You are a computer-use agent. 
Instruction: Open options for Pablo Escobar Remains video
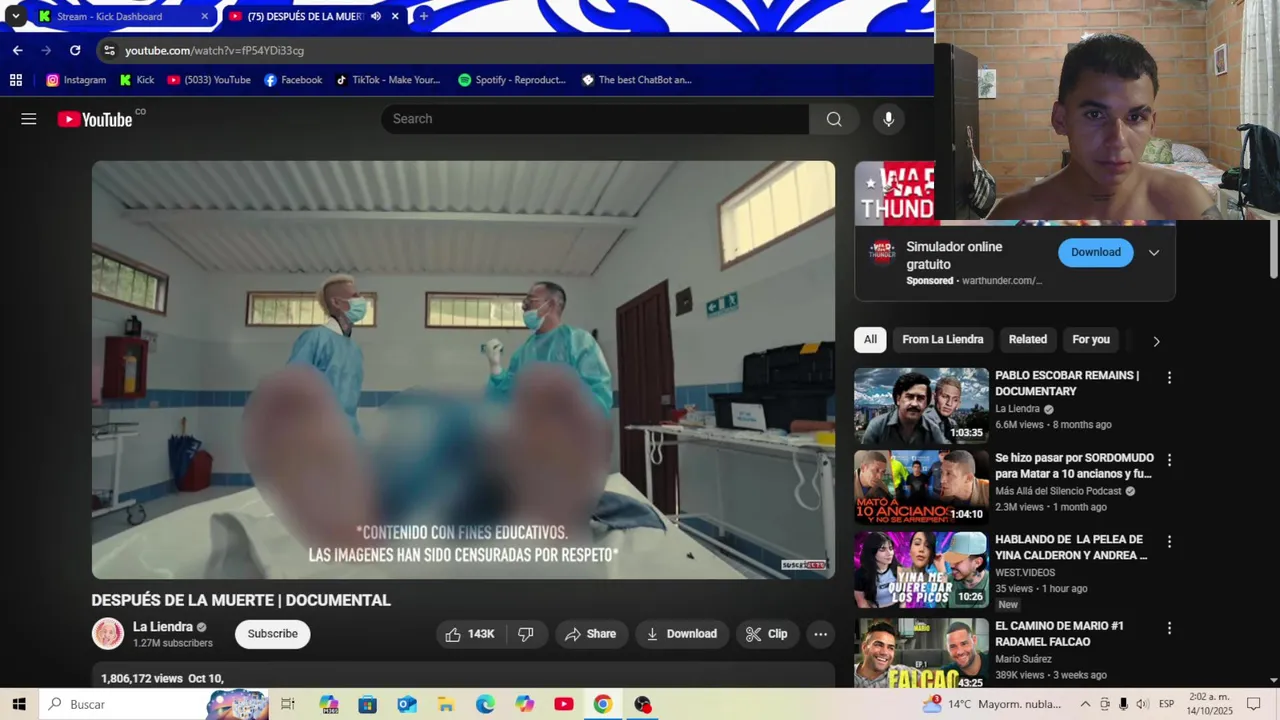[x=1169, y=378]
